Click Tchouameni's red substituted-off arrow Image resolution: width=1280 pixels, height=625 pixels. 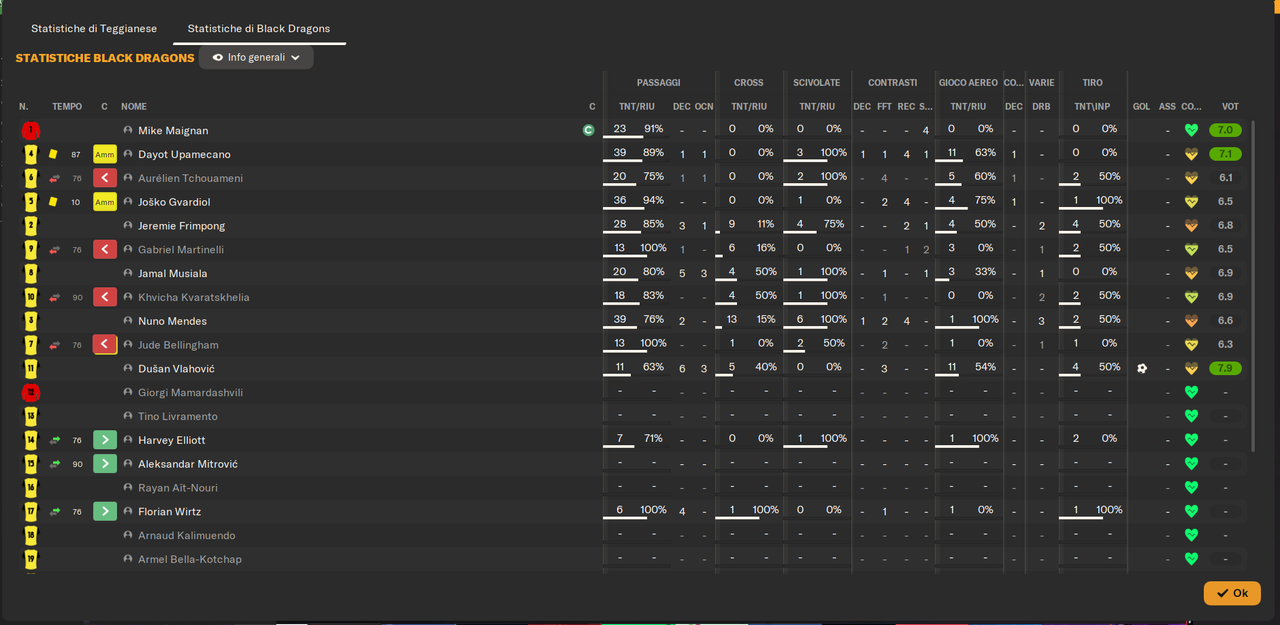pyautogui.click(x=105, y=178)
